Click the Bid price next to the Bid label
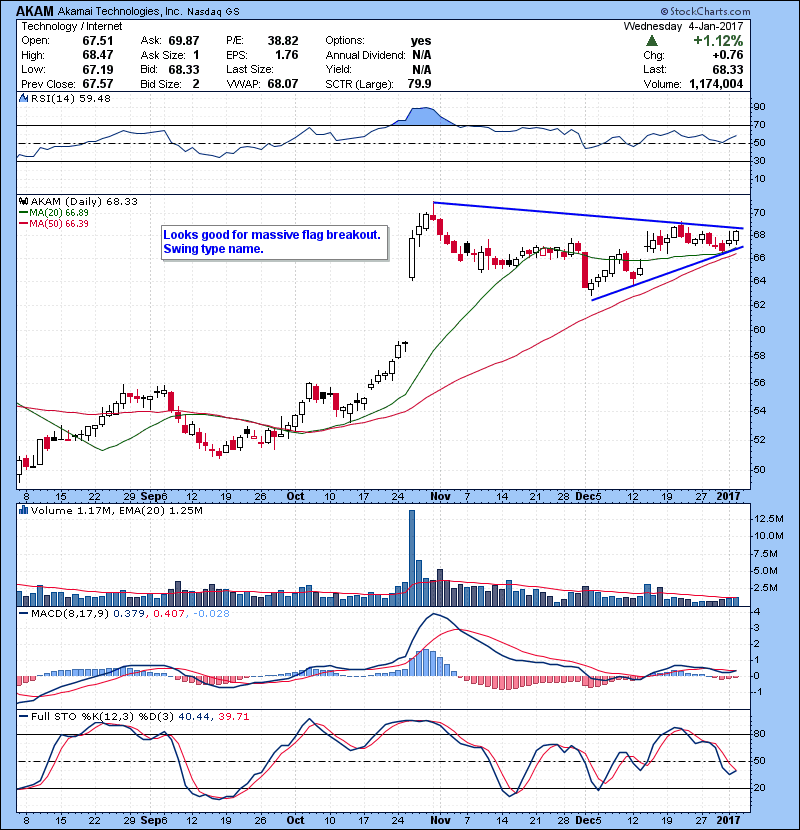 tap(184, 69)
